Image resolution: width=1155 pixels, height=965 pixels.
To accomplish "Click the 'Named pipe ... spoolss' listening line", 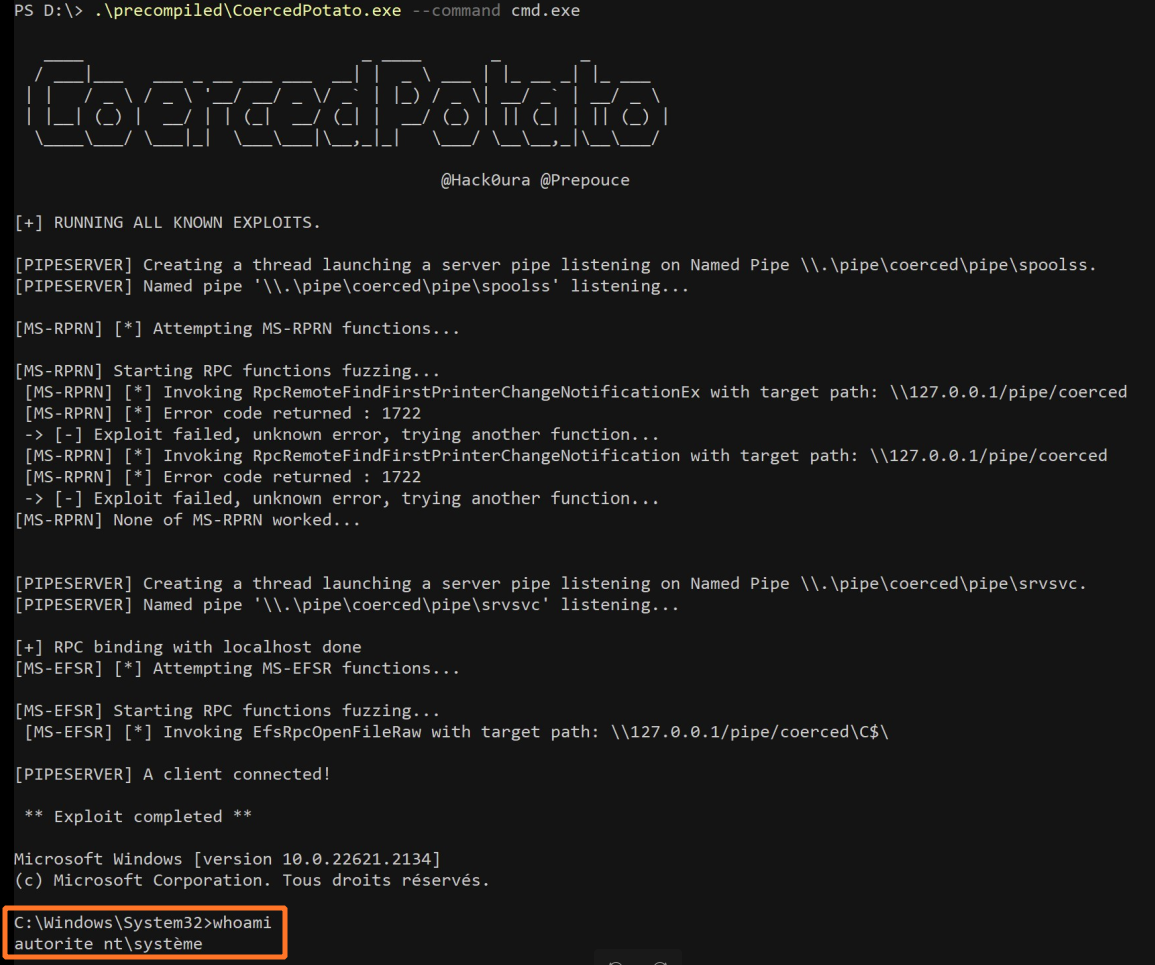I will click(352, 287).
